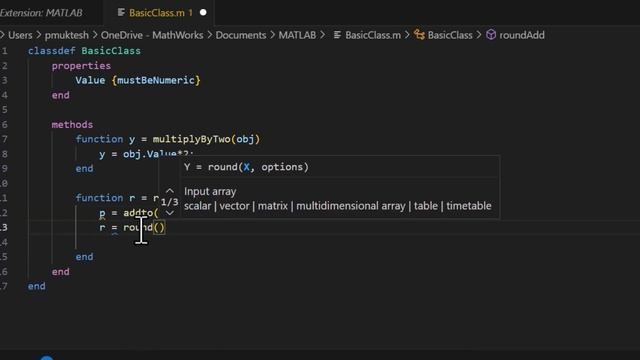Image resolution: width=640 pixels, height=360 pixels.
Task: Click variable 'p' on line 12
Action: pos(102,213)
